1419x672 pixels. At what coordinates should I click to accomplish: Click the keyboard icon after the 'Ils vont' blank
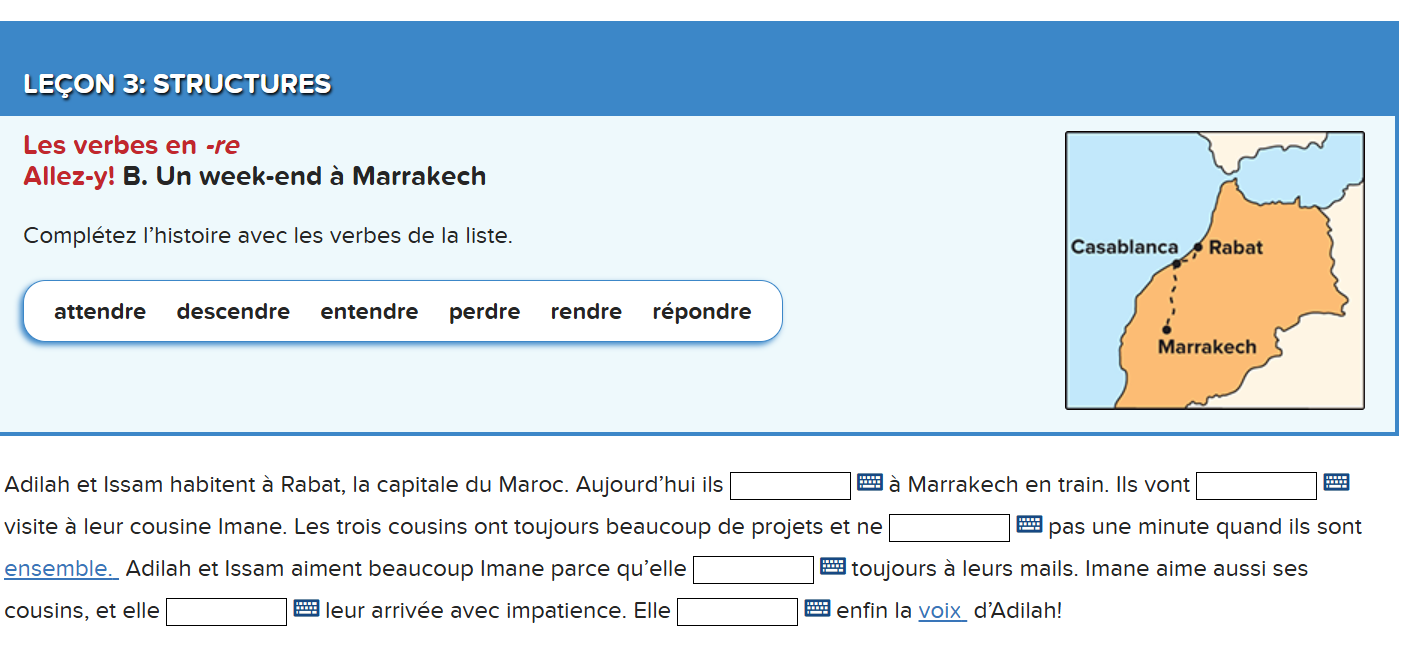pyautogui.click(x=1334, y=483)
